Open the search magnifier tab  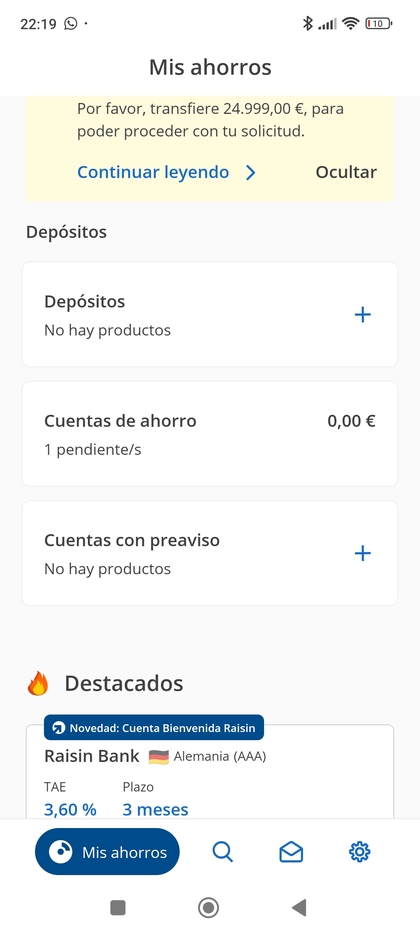click(222, 852)
